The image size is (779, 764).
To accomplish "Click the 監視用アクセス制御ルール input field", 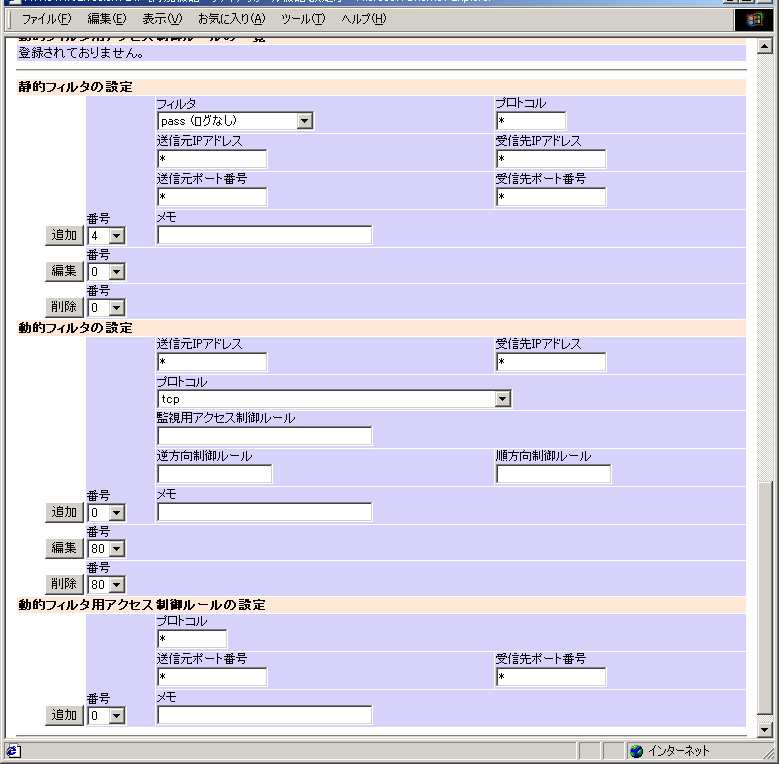I will (x=264, y=436).
